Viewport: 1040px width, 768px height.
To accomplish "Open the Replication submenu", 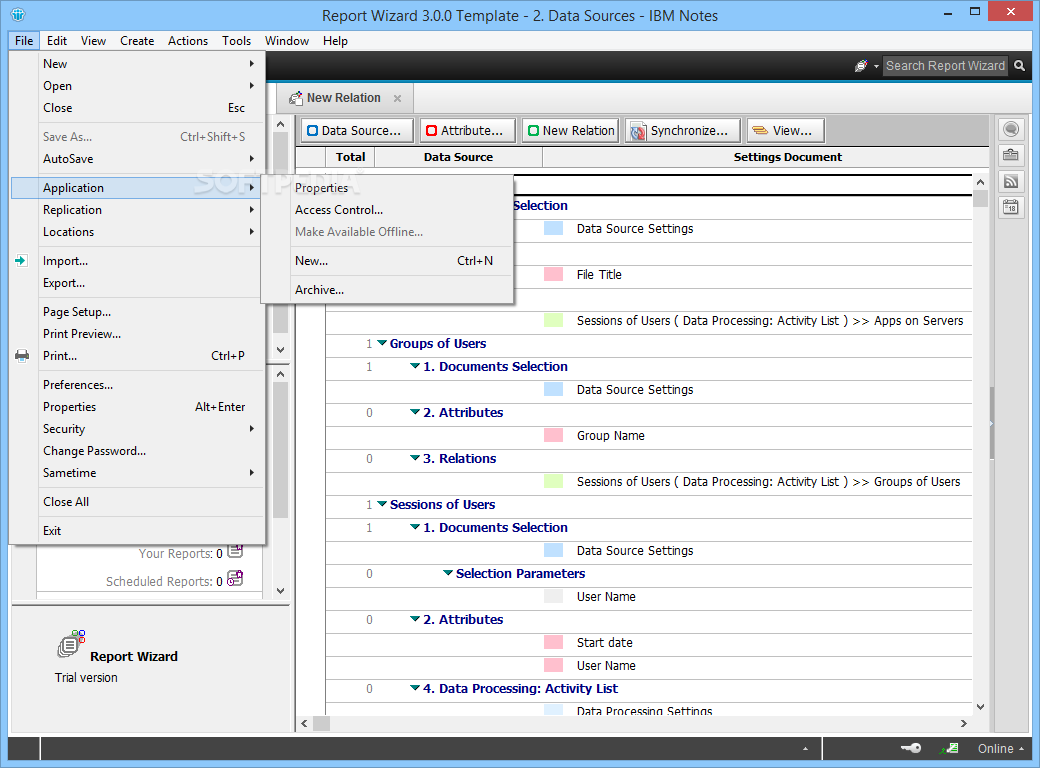I will [138, 210].
